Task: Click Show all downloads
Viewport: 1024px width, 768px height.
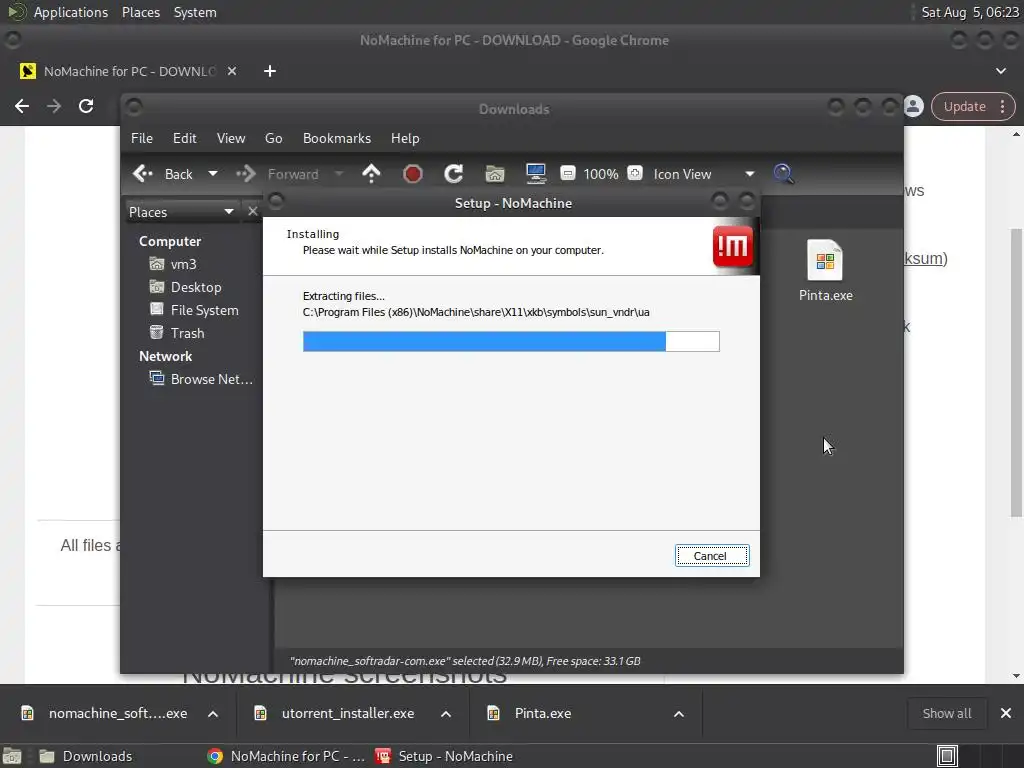Action: 946,714
